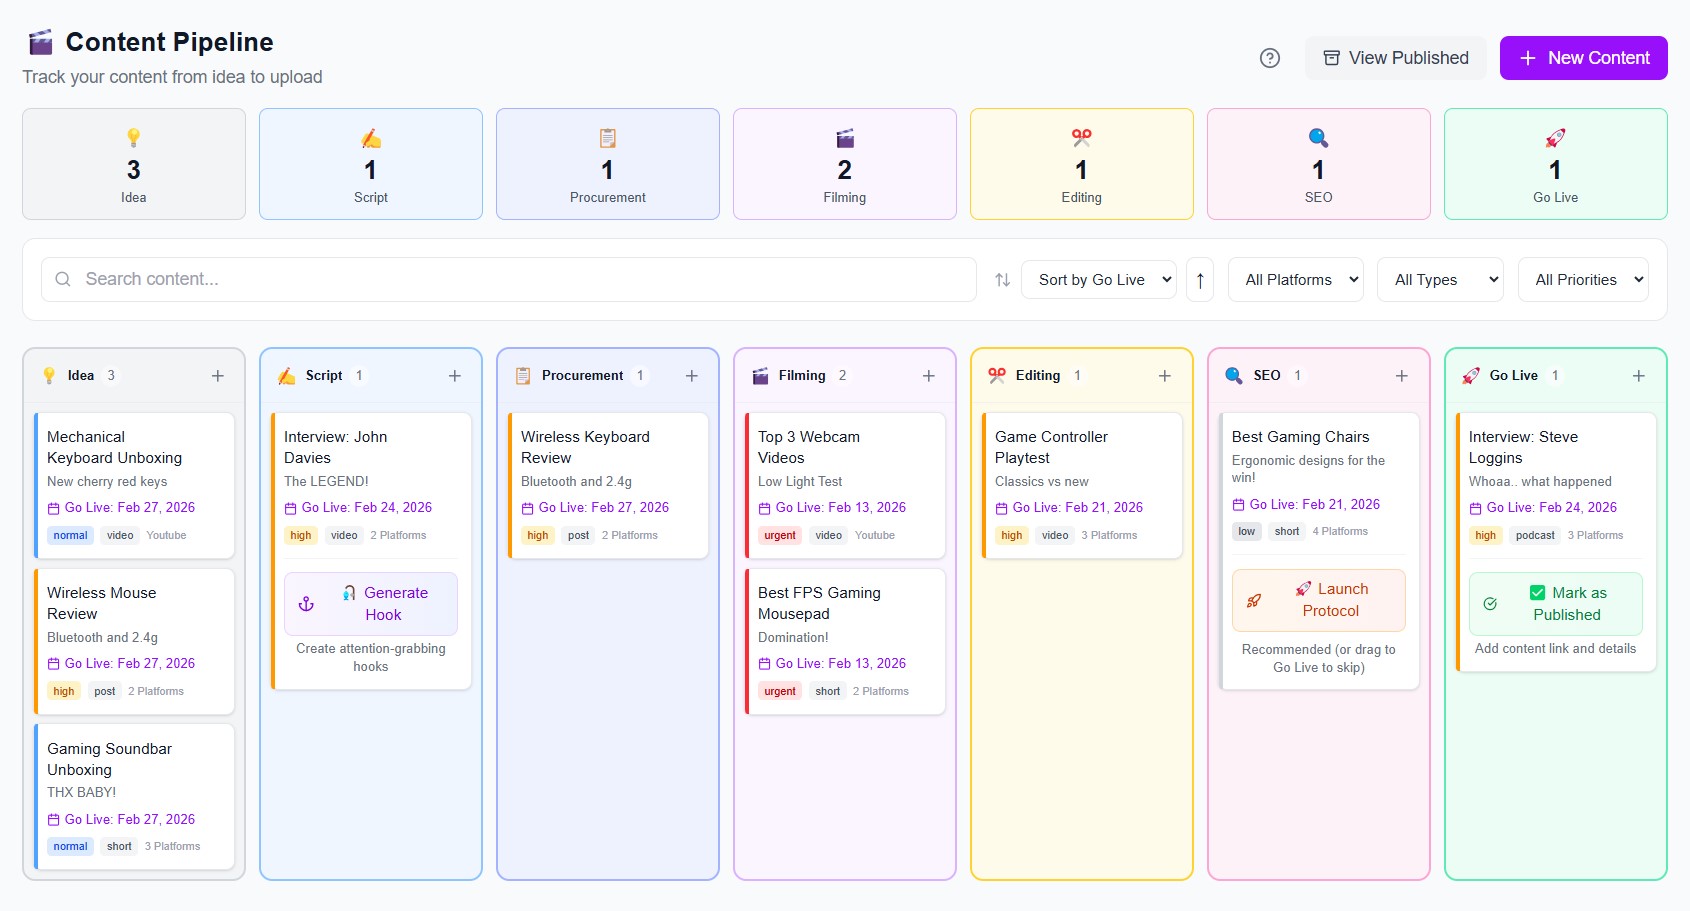1690x911 pixels.
Task: Click the help question mark icon
Action: click(1270, 58)
